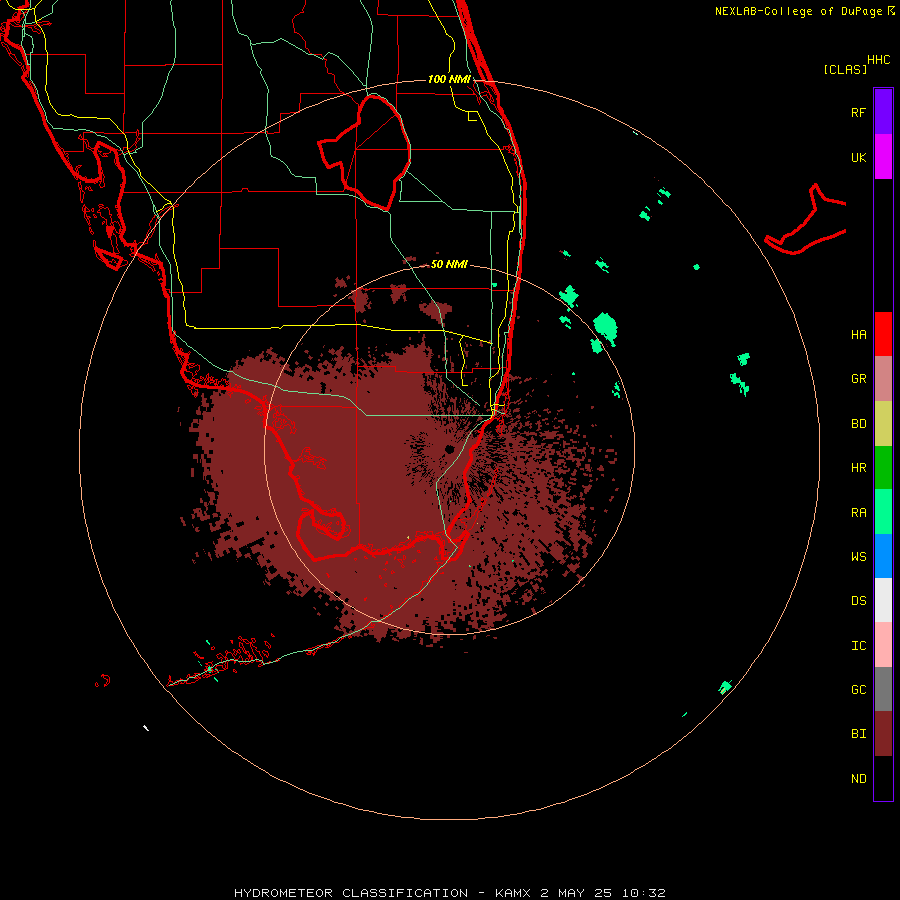Click the HR green legend swatch
This screenshot has width=900, height=900.
(x=883, y=468)
